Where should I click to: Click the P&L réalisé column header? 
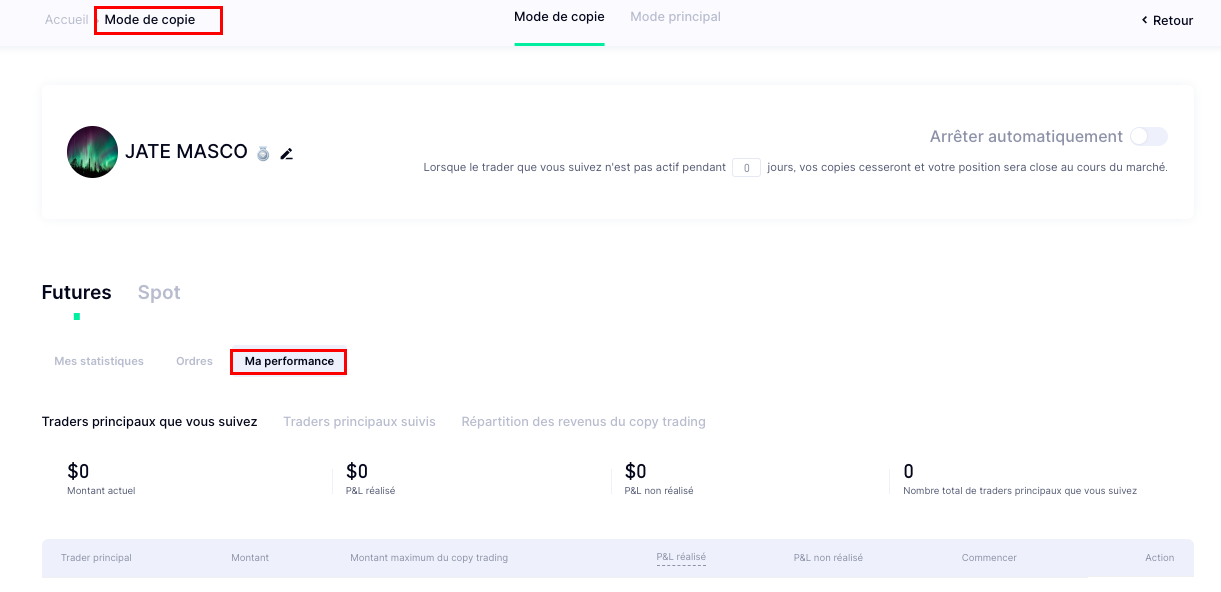(681, 557)
